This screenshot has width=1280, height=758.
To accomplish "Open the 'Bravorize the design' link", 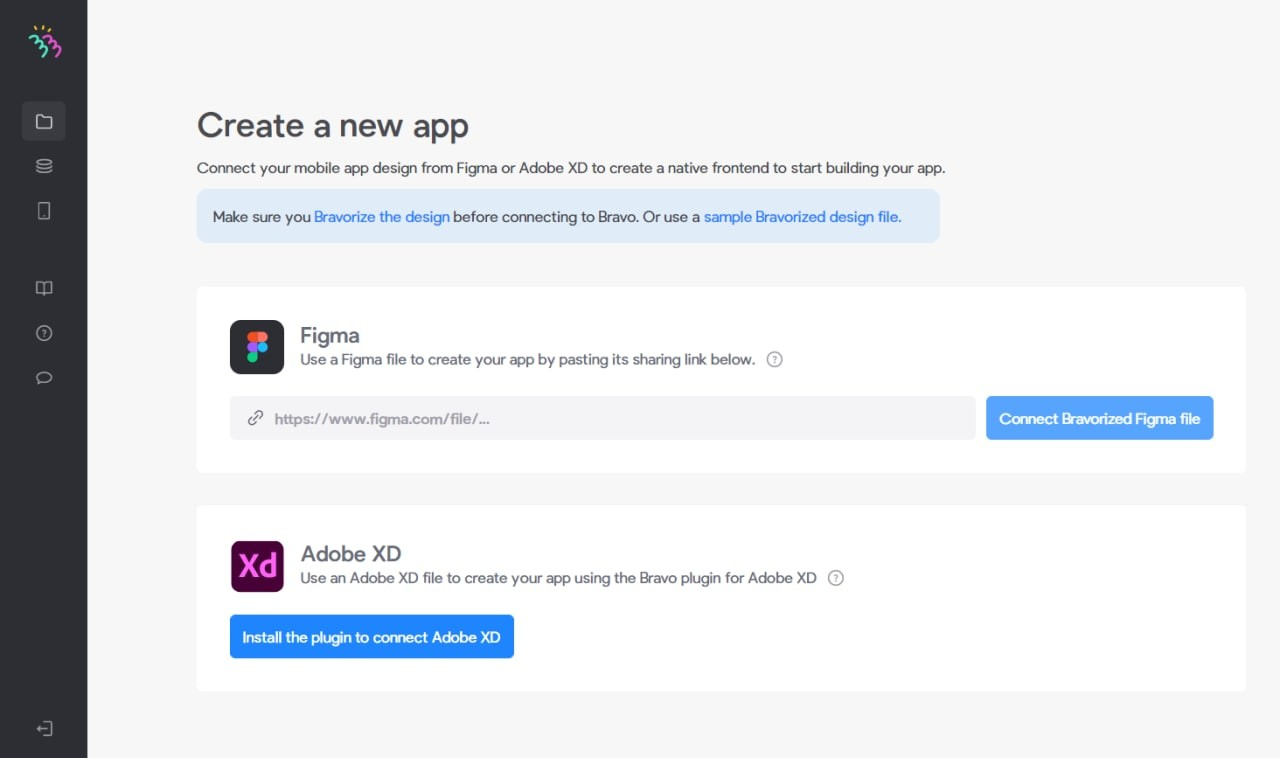I will pyautogui.click(x=382, y=216).
